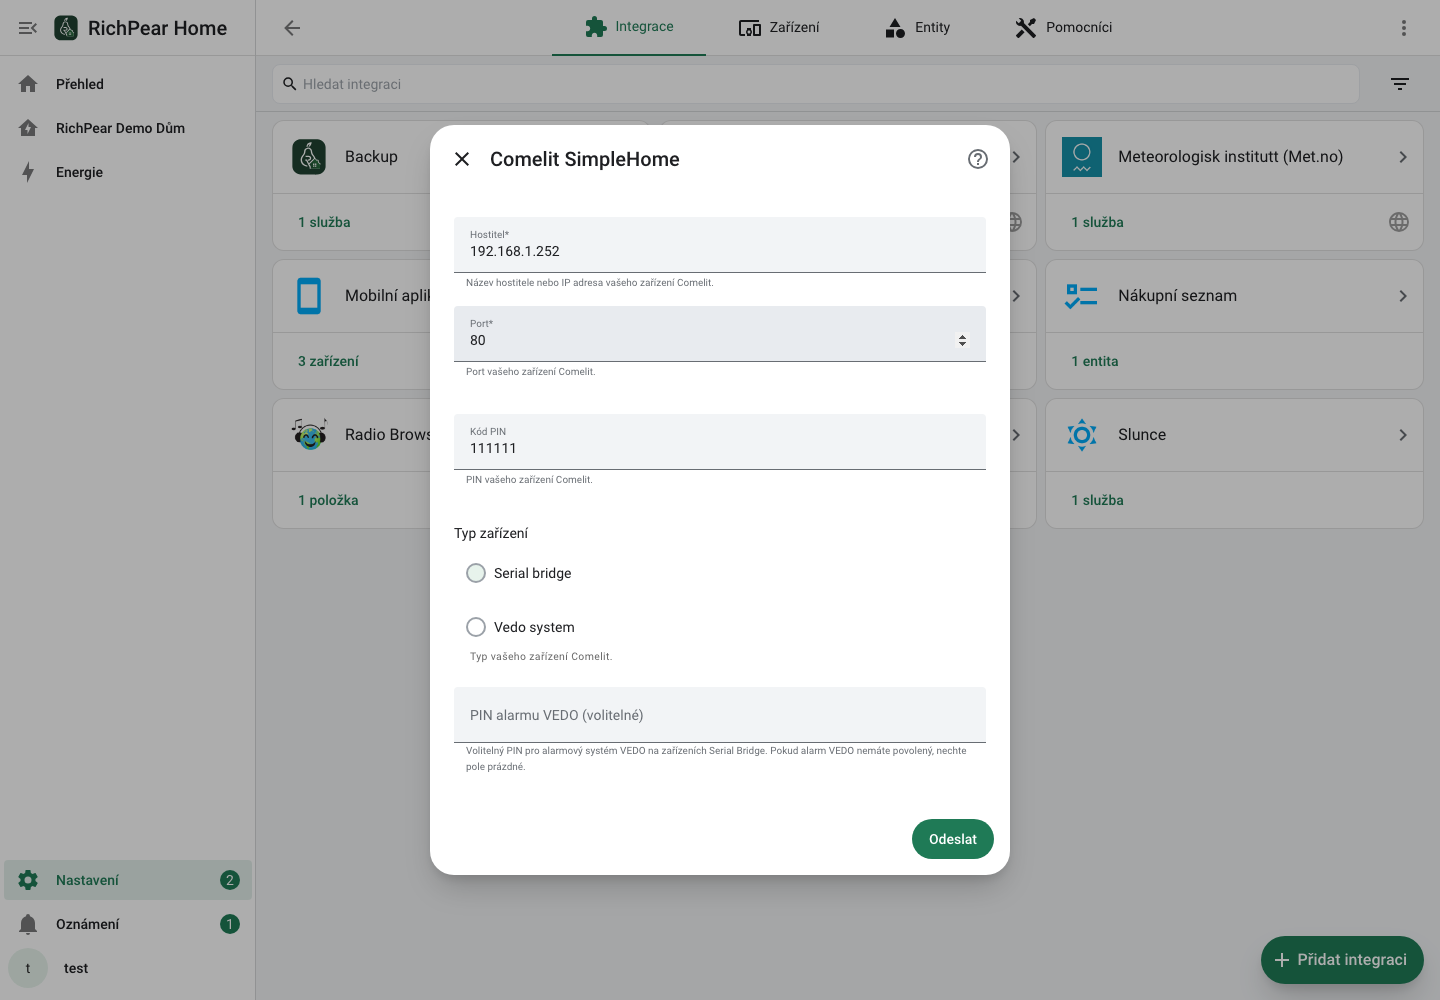Close the Comelit SimpleHome dialog
The image size is (1440, 1000).
pos(462,159)
